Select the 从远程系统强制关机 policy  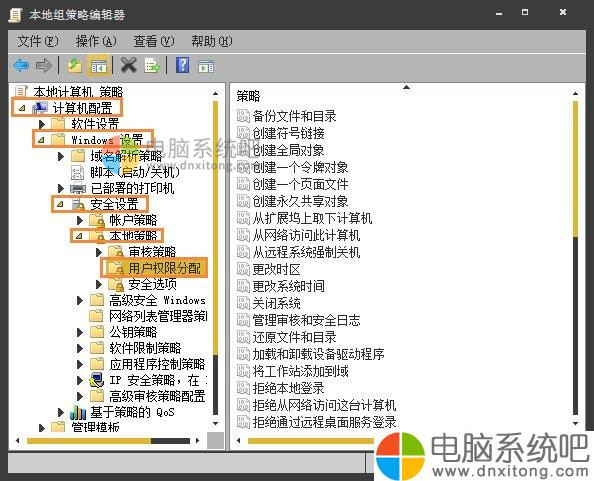click(306, 252)
